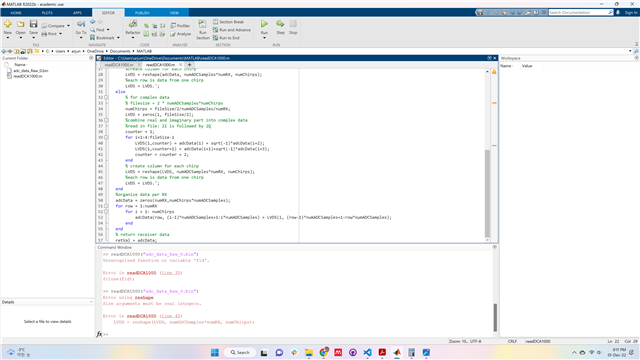
Task: Click the Open folder icon
Action: pyautogui.click(x=20, y=24)
